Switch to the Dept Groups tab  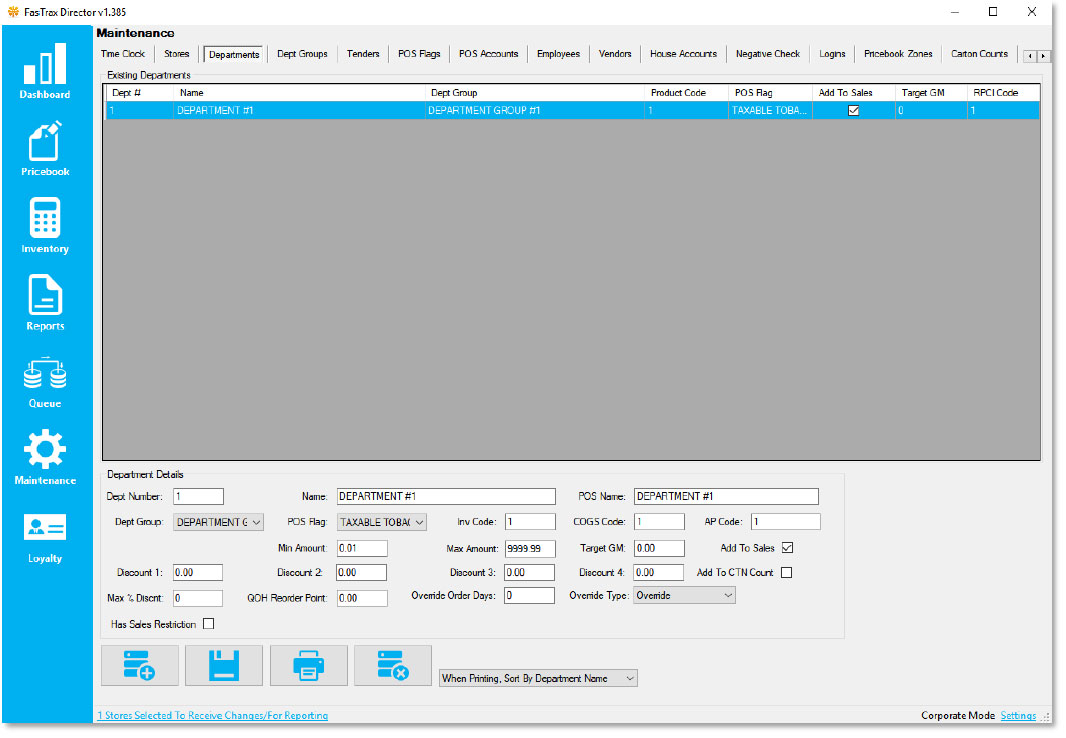click(303, 54)
